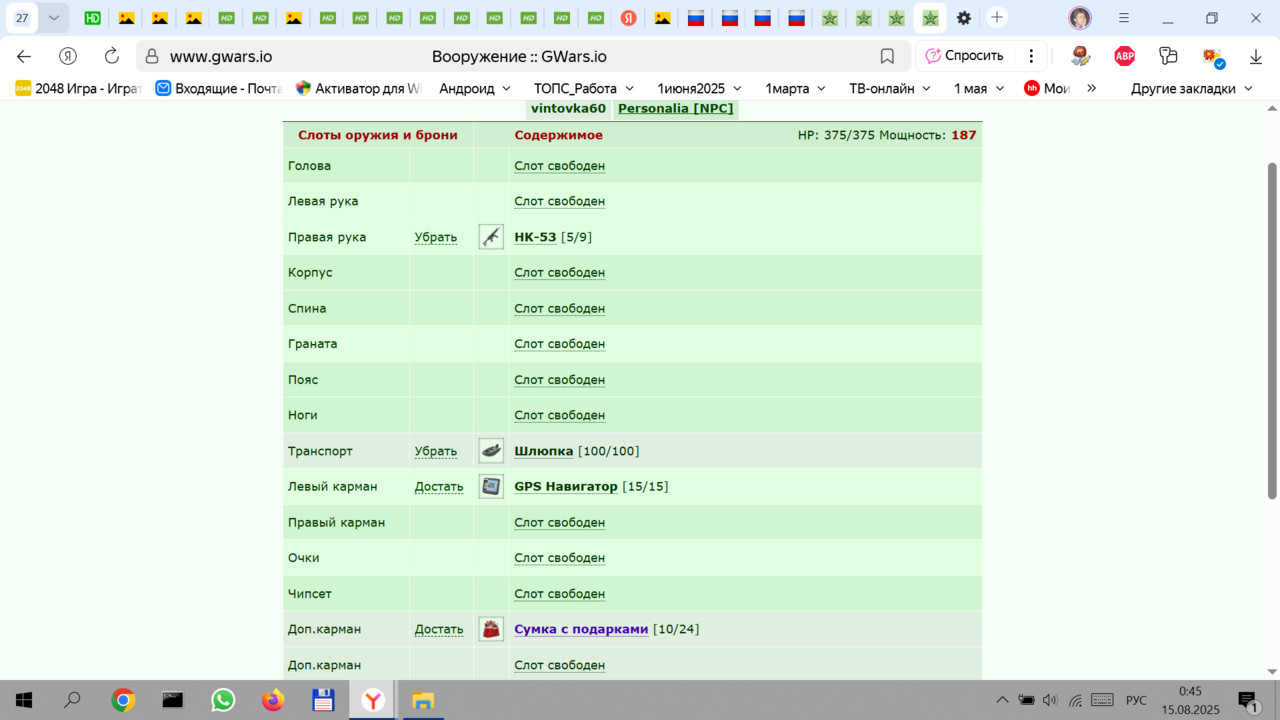
Task: Open Firefox from the taskbar
Action: (x=273, y=700)
